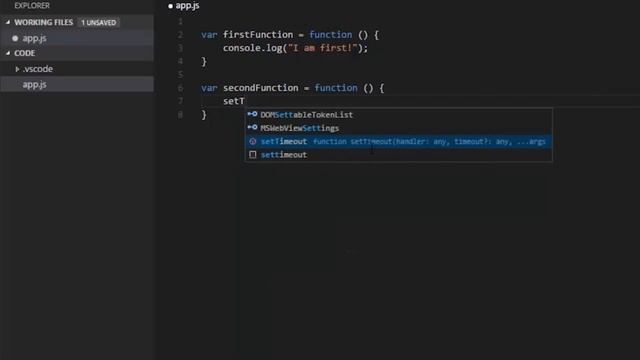This screenshot has height=360, width=640.
Task: Click the EXPLORER panel title
Action: [x=32, y=6]
